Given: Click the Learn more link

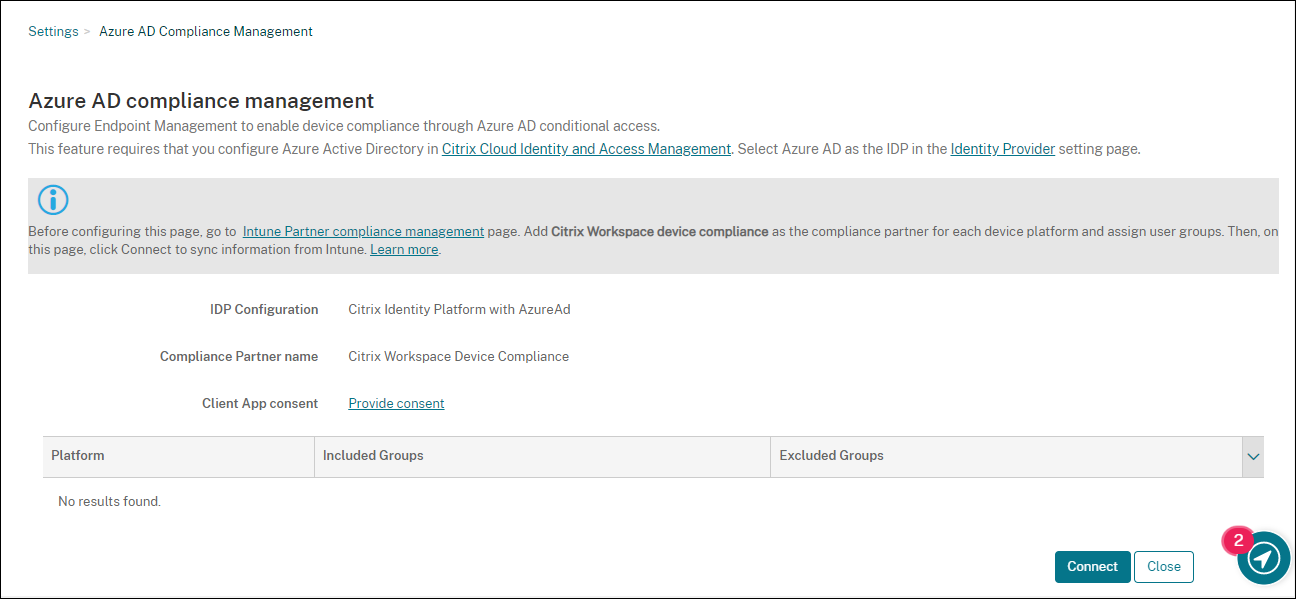Looking at the screenshot, I should 404,250.
